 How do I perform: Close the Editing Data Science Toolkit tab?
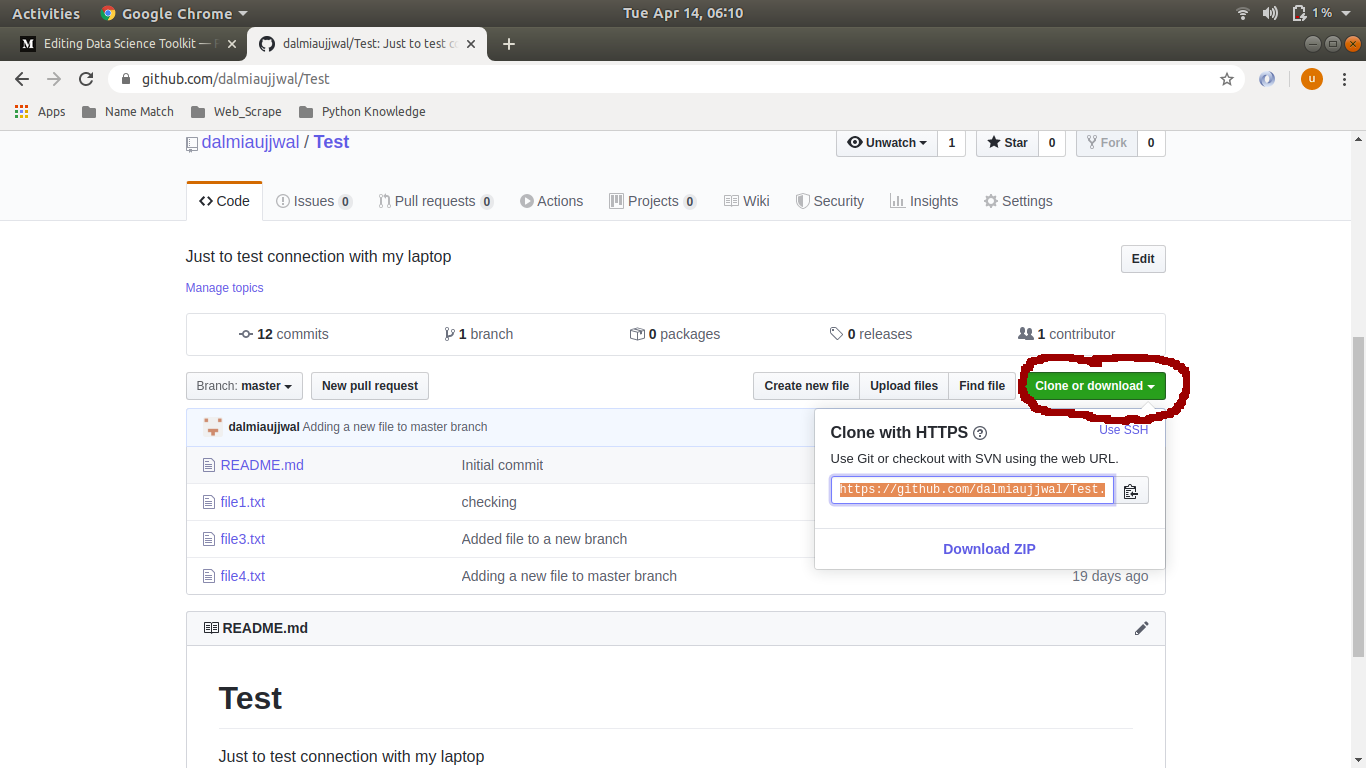(232, 44)
